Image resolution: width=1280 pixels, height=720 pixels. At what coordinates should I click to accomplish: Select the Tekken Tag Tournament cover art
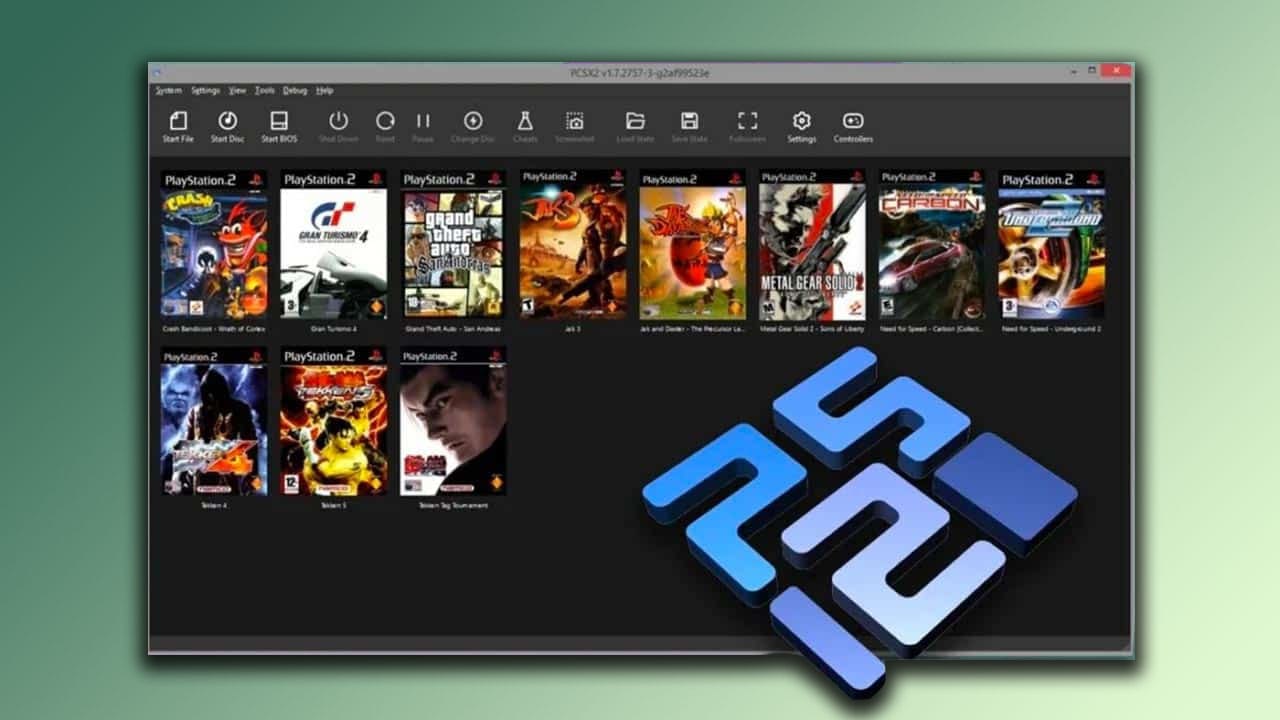[453, 421]
